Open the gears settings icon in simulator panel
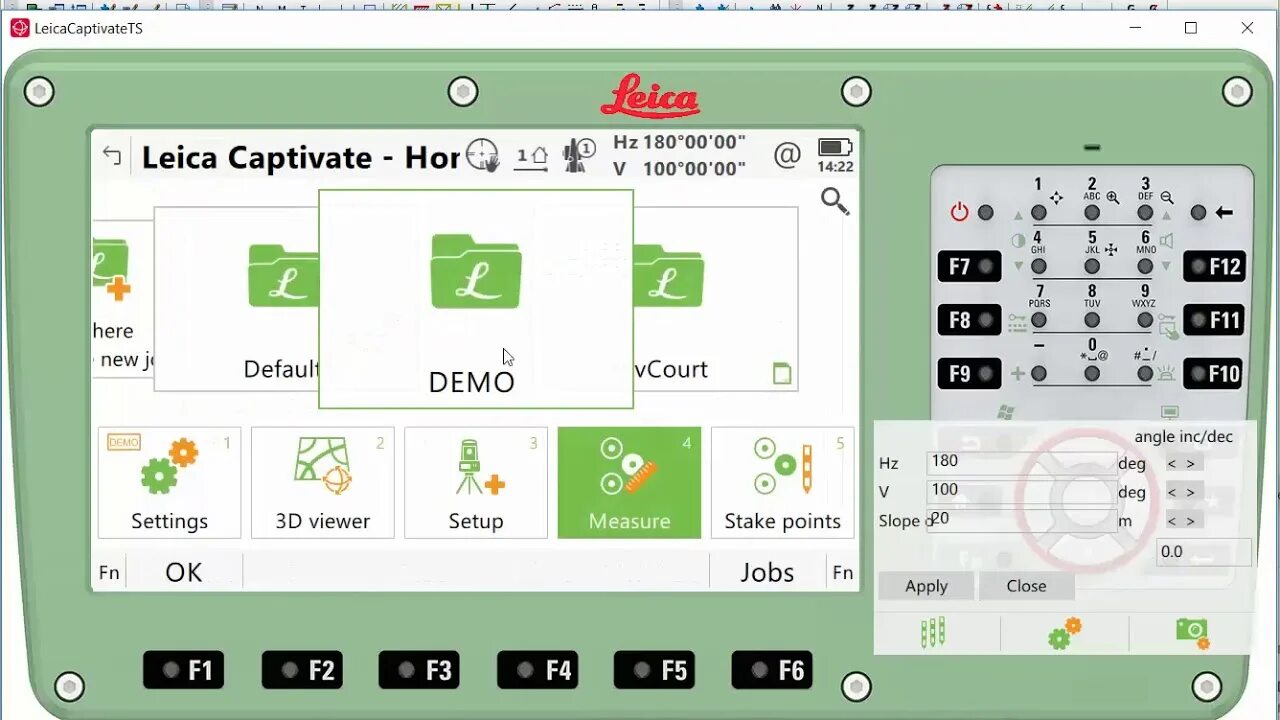 tap(1064, 633)
